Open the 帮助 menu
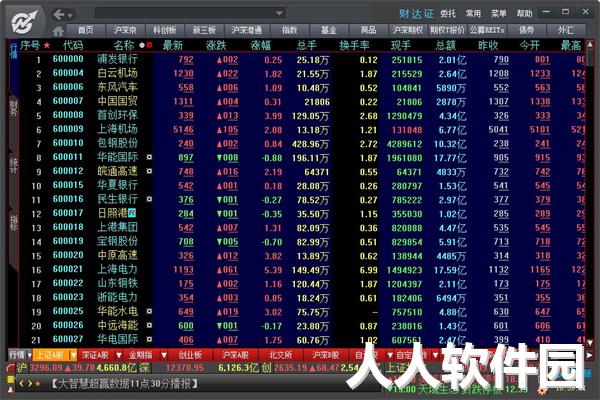The height and width of the screenshot is (400, 600). pyautogui.click(x=524, y=14)
